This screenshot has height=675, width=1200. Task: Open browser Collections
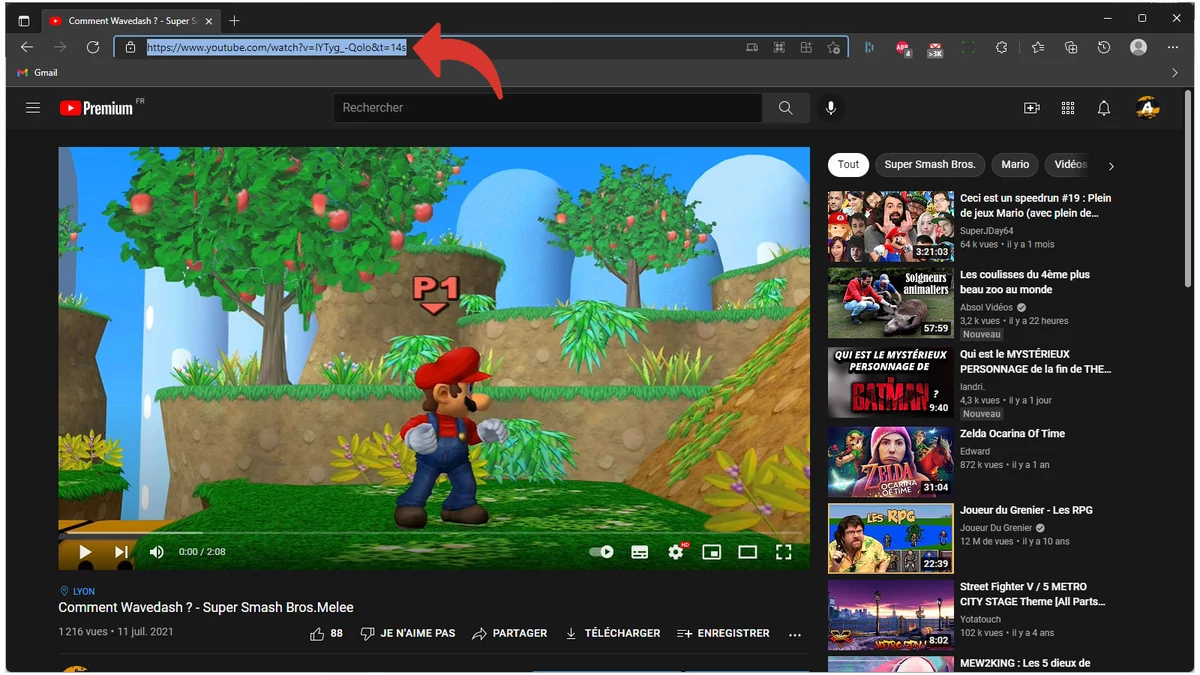tap(1071, 47)
